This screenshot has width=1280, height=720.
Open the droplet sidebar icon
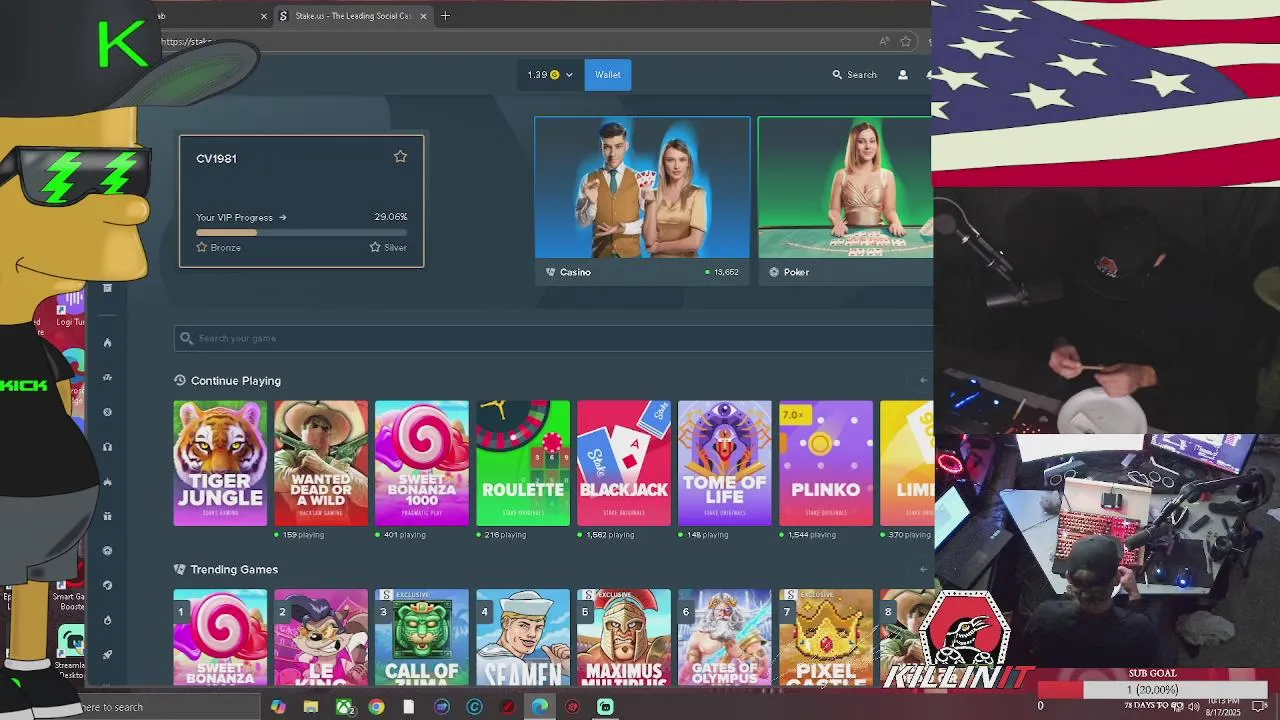[107, 620]
